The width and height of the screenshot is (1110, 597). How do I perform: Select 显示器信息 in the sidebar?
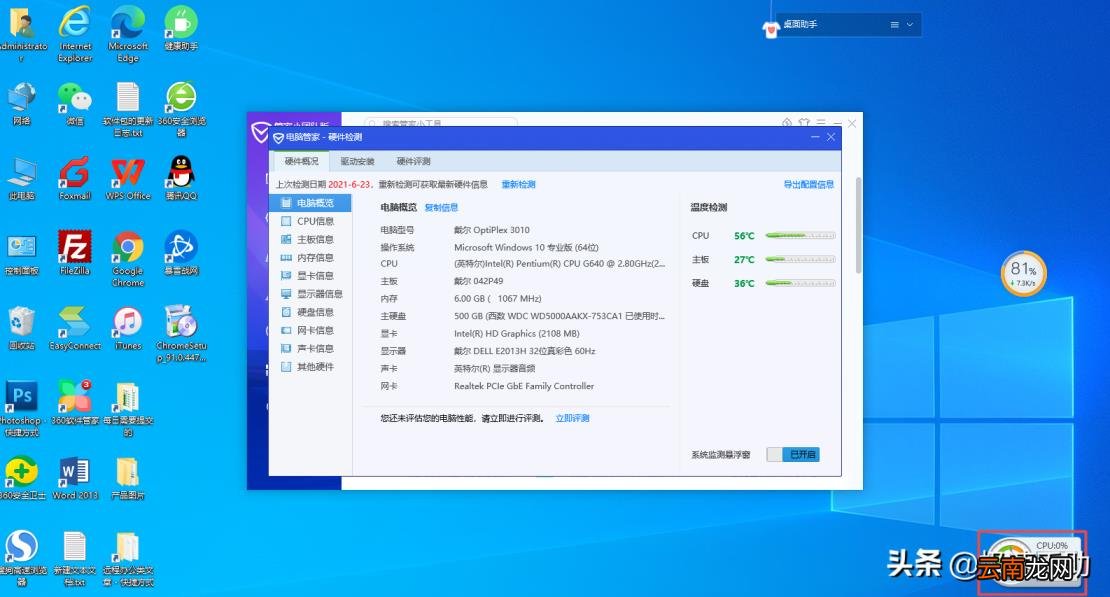310,294
